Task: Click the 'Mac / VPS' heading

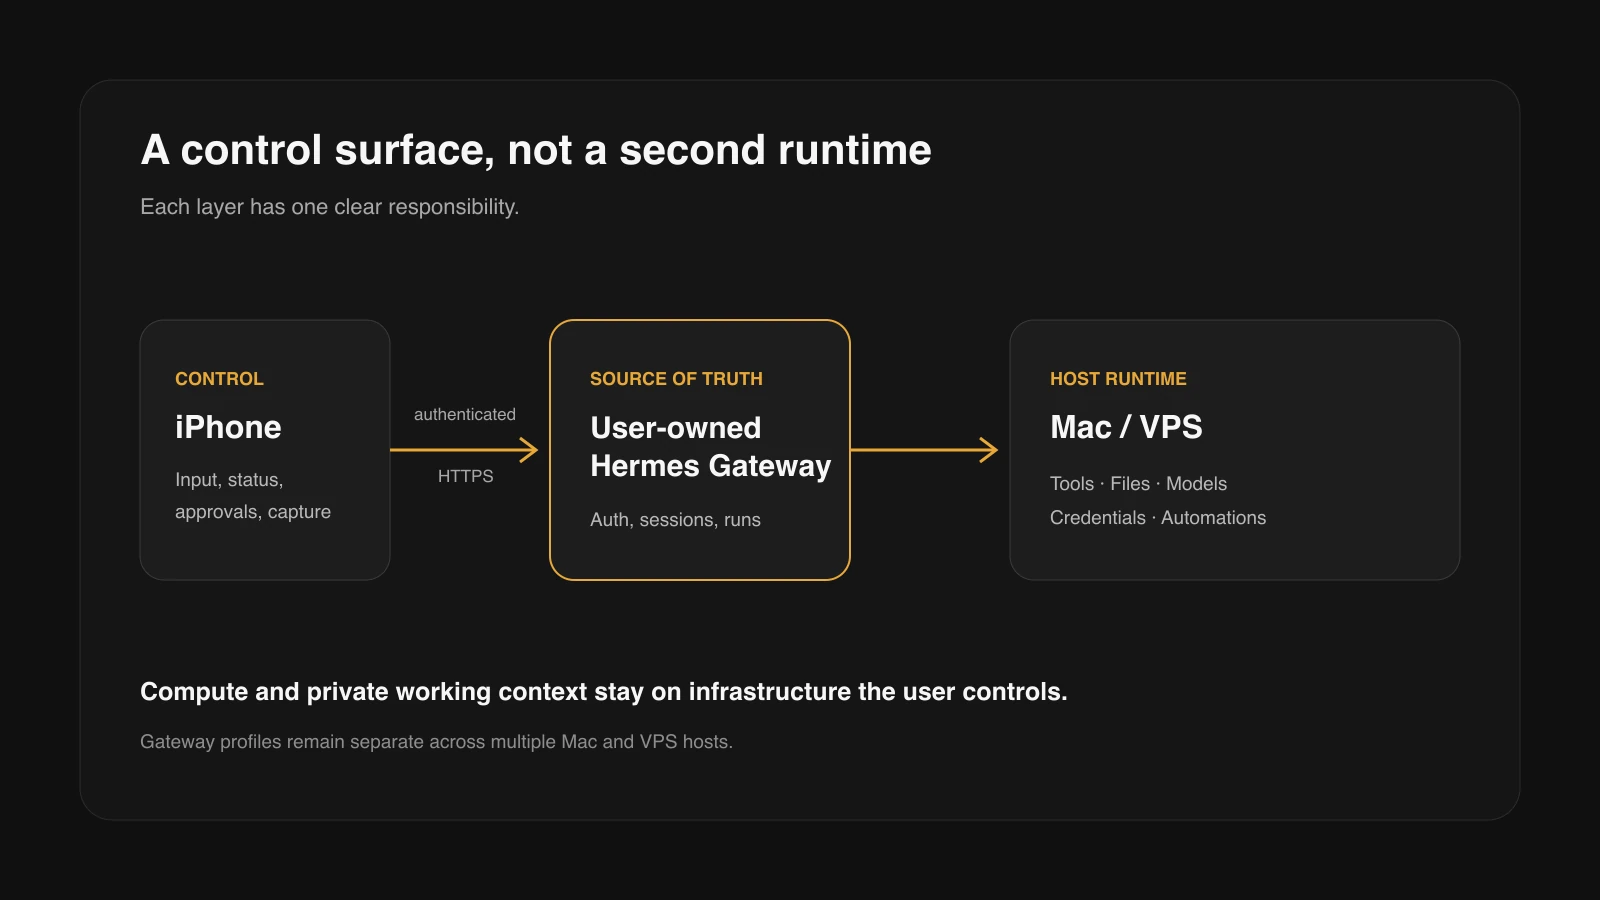Action: tap(1126, 427)
